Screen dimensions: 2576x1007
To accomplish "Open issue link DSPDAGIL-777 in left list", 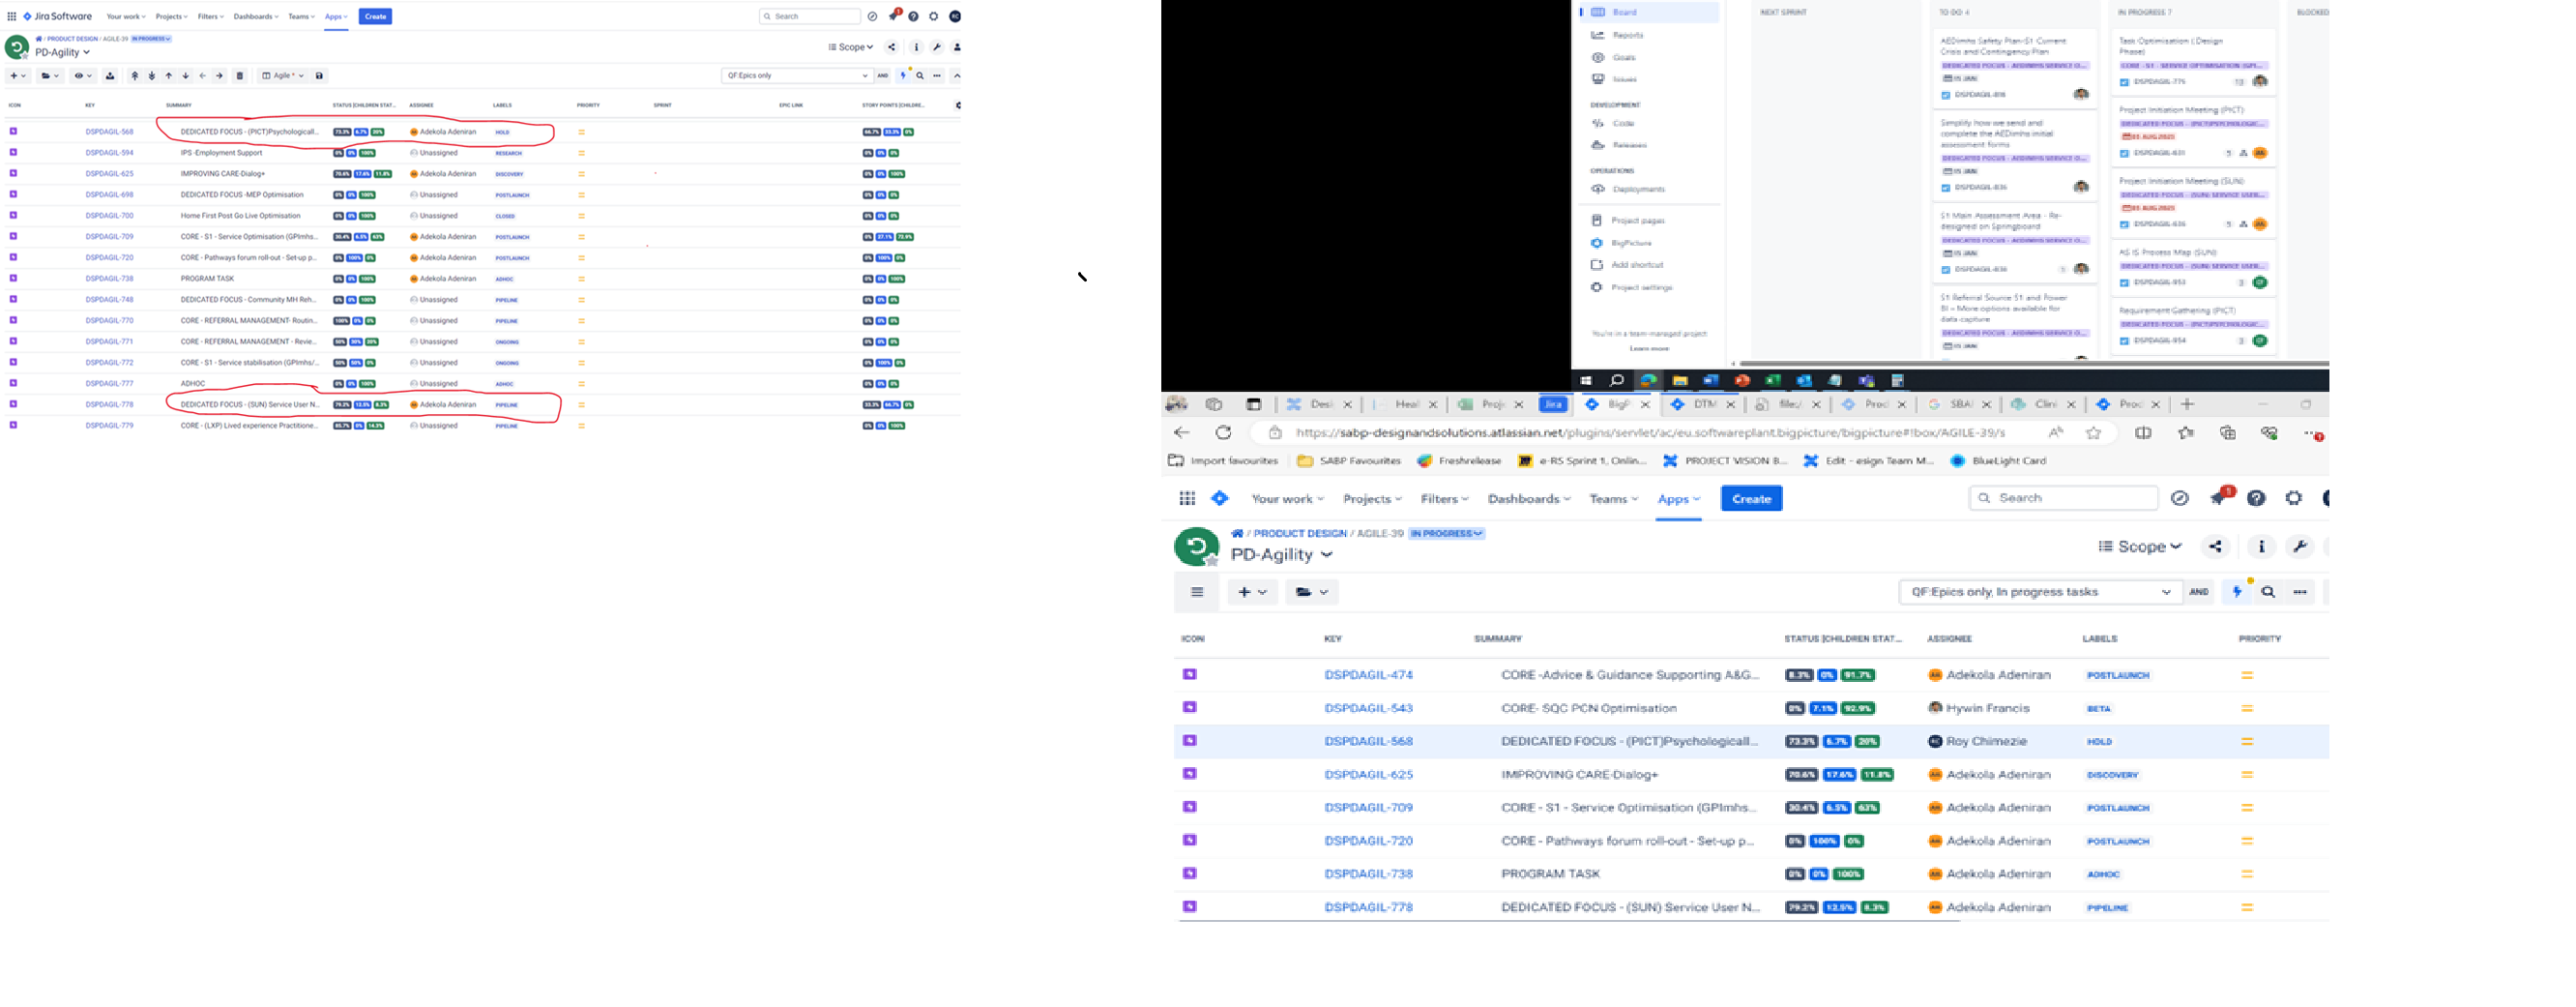I will [109, 384].
